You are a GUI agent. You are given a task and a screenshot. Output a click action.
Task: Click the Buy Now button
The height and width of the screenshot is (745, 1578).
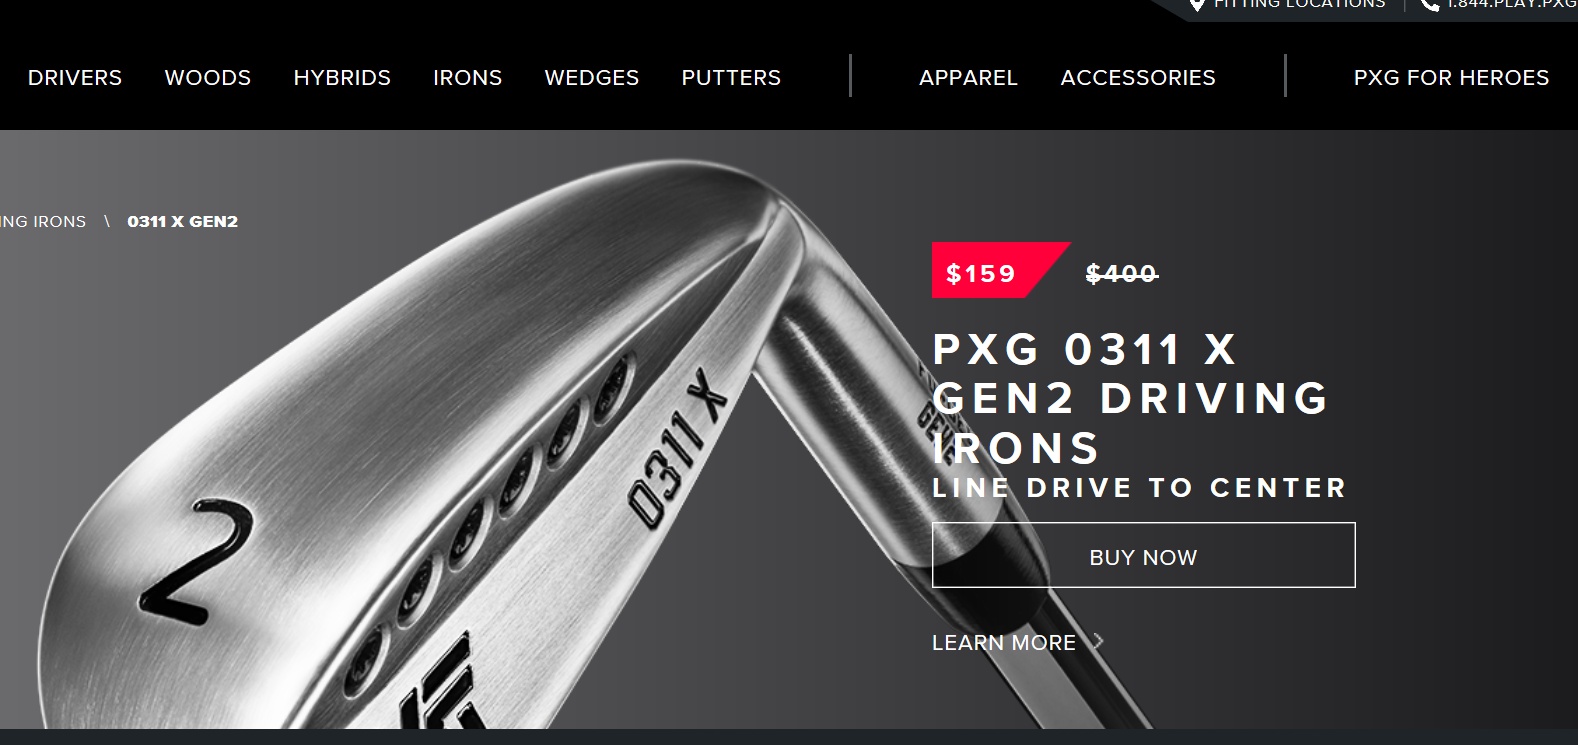coord(1144,555)
